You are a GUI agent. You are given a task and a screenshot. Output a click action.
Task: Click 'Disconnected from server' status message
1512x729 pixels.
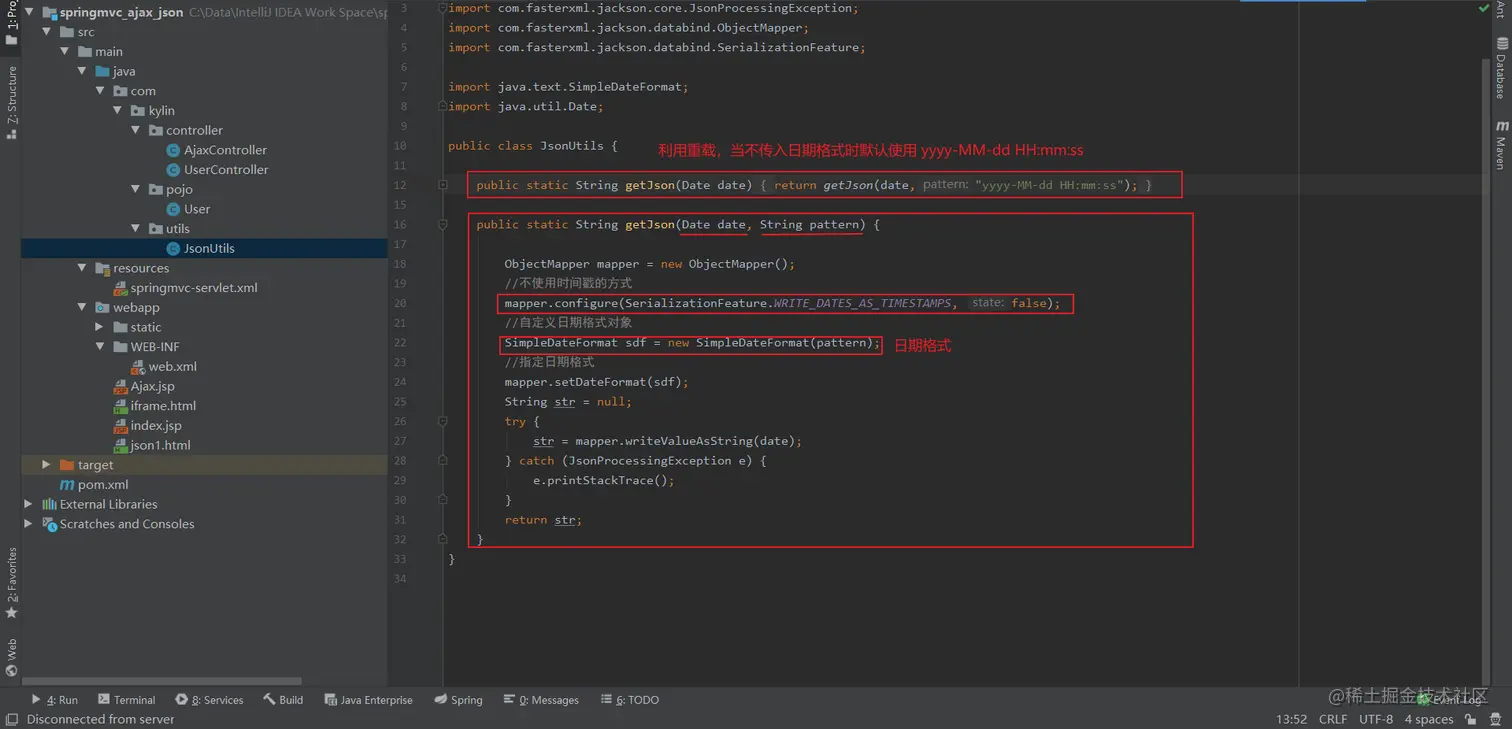click(x=100, y=719)
